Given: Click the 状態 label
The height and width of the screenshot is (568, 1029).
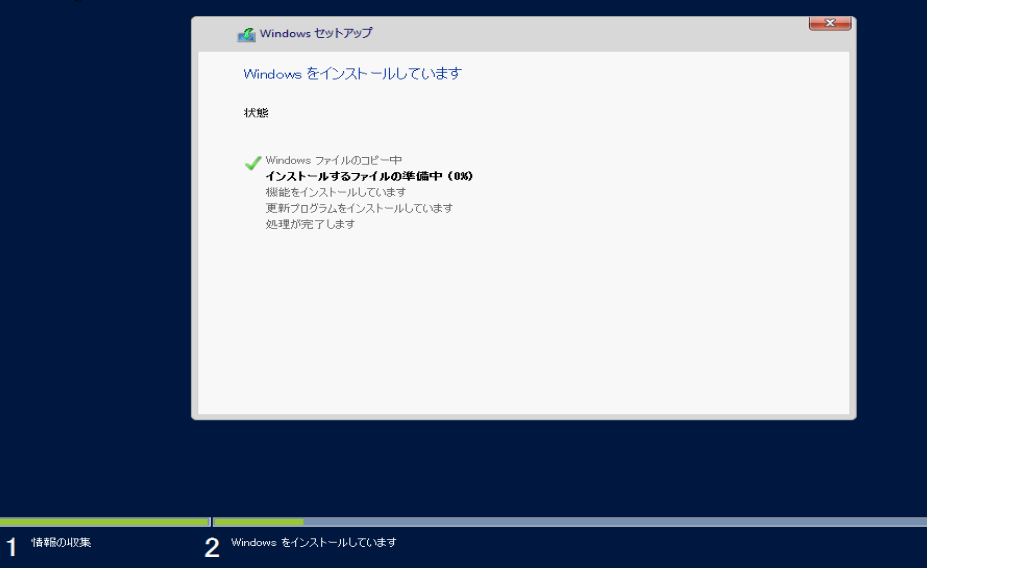Looking at the screenshot, I should [256, 113].
